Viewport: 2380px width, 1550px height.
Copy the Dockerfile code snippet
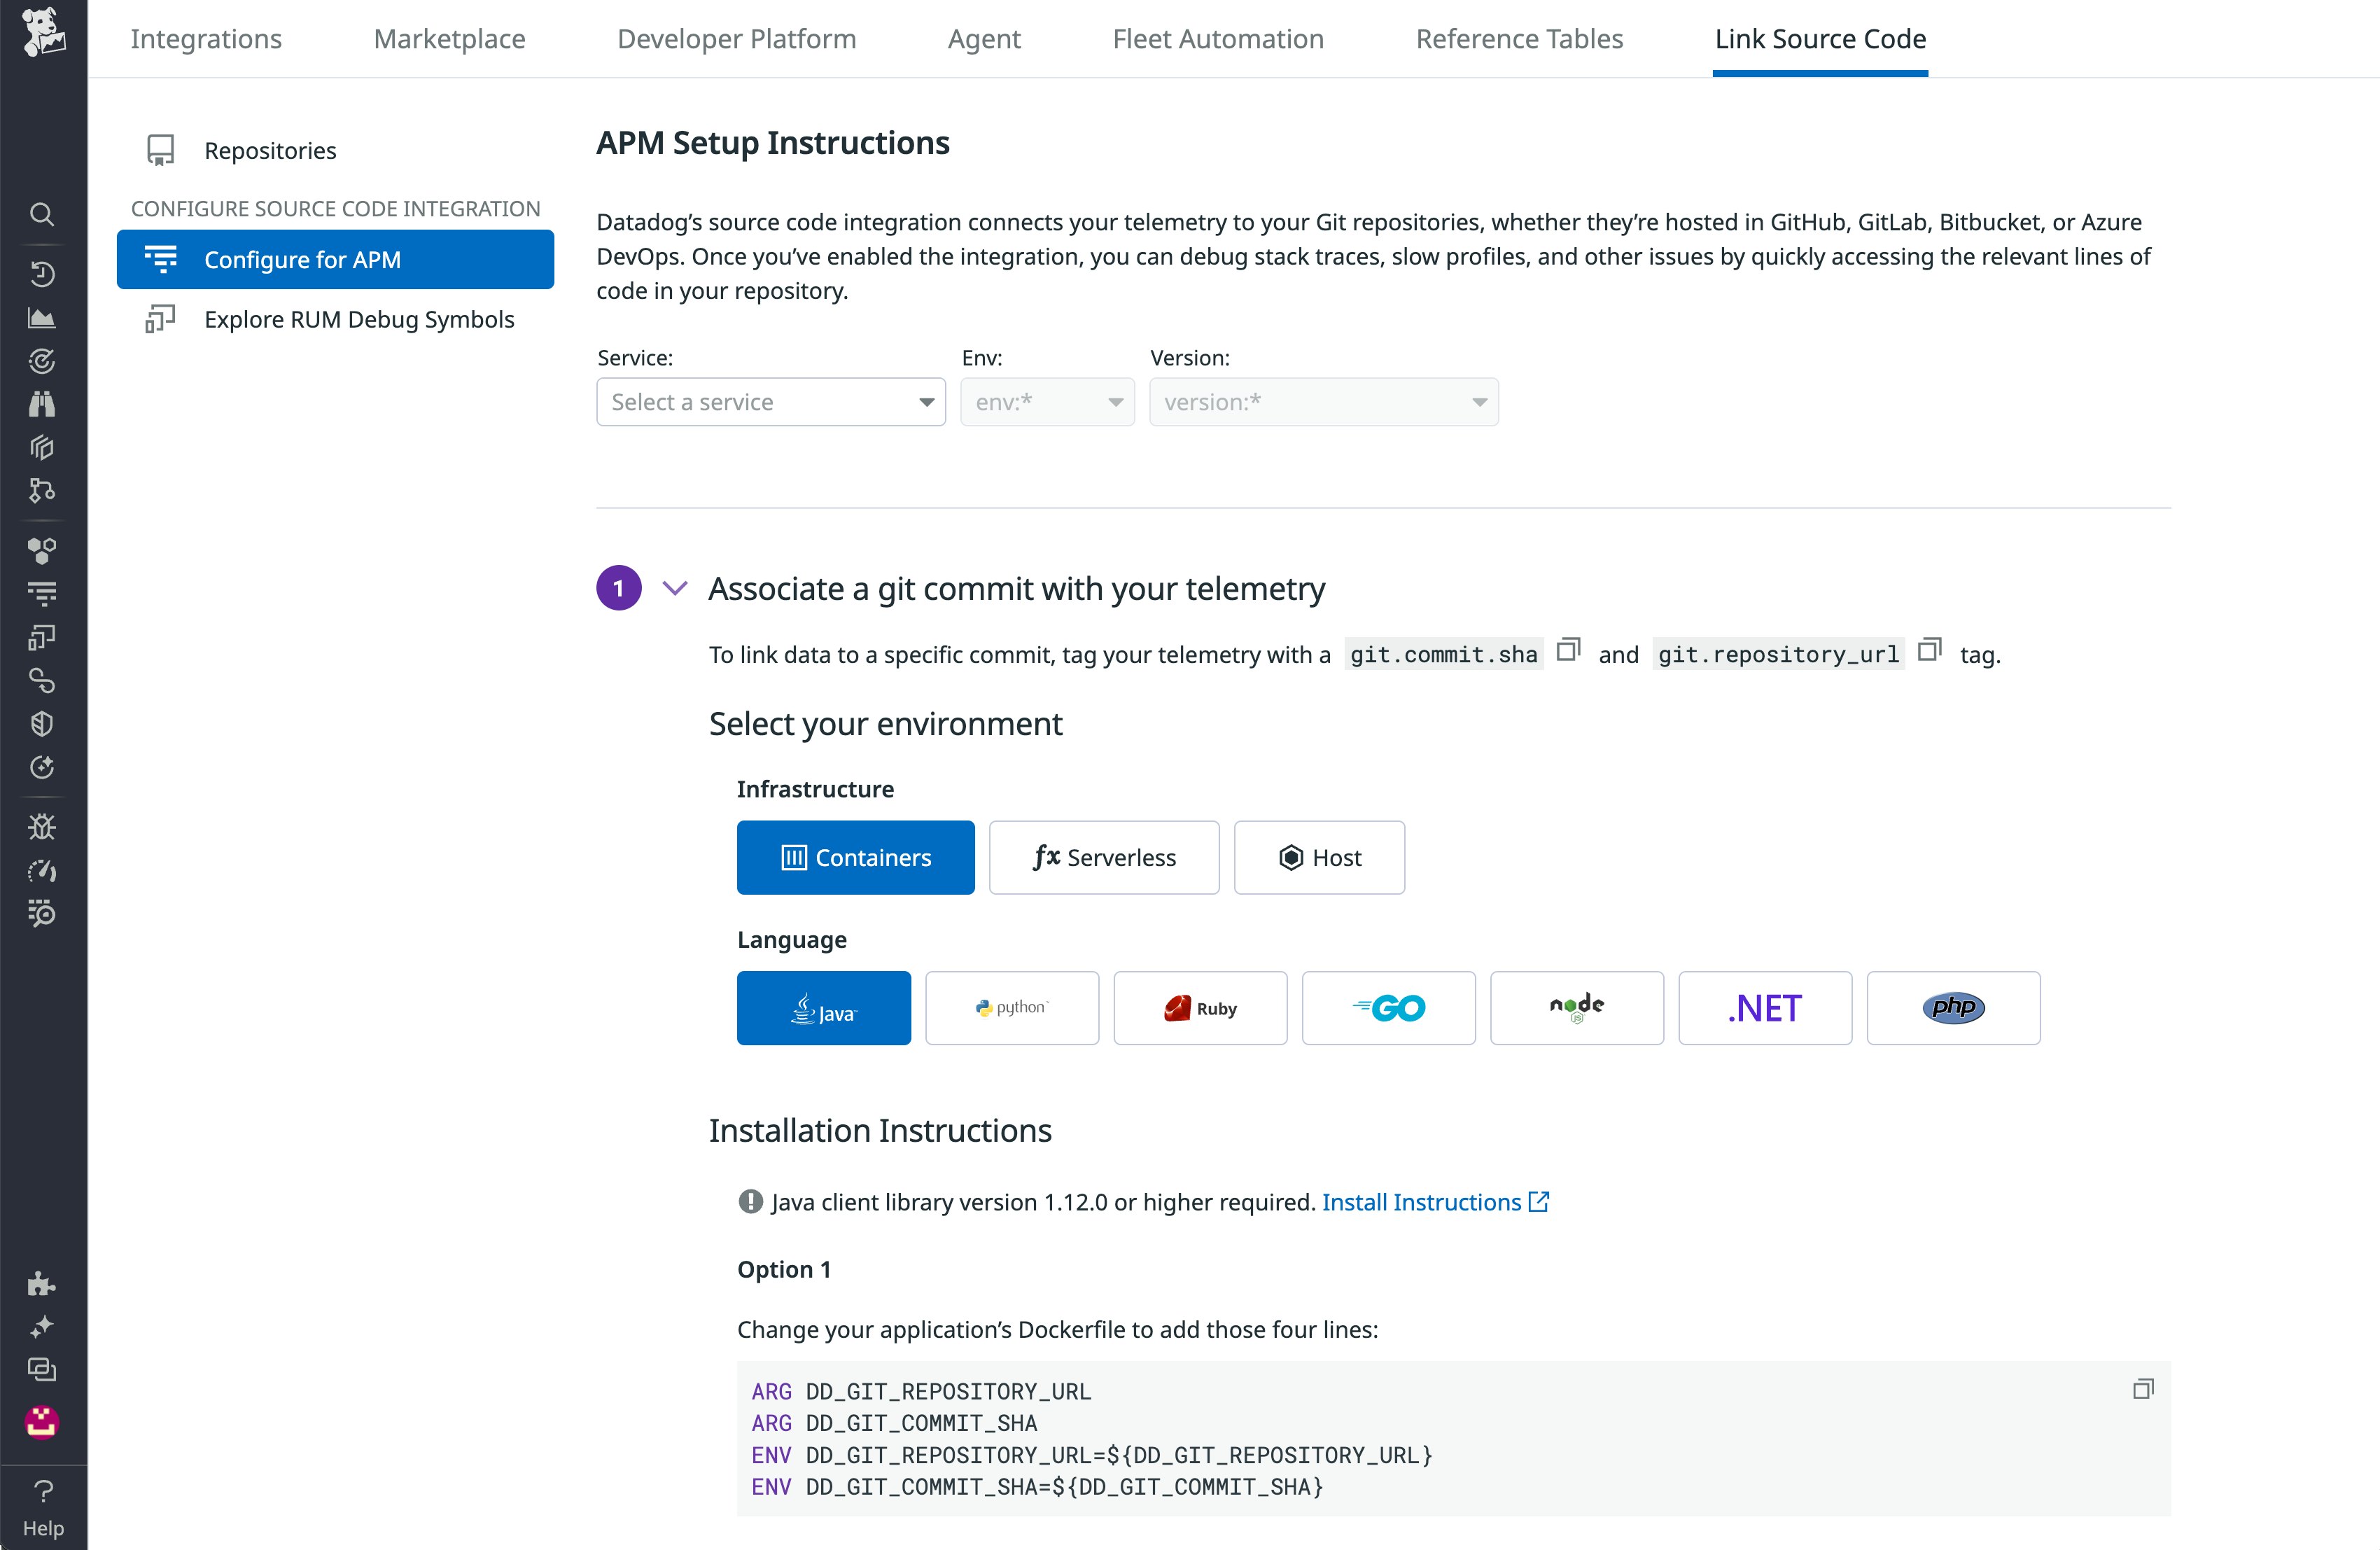2143,1390
